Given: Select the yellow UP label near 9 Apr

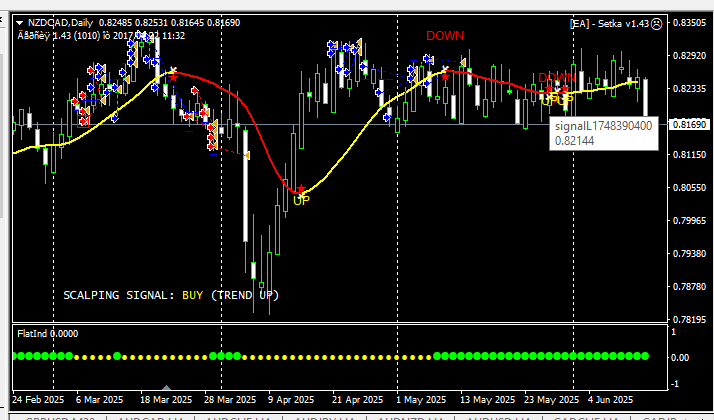Looking at the screenshot, I should point(301,200).
